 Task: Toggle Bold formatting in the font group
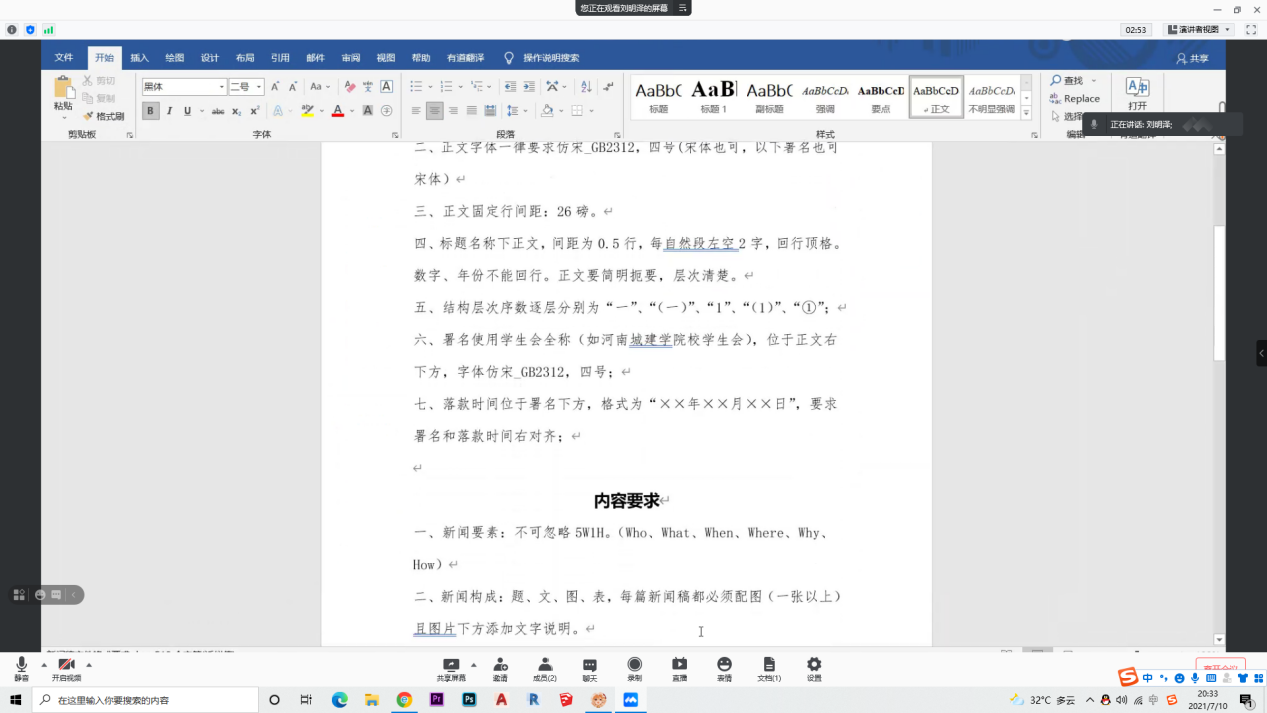150,111
